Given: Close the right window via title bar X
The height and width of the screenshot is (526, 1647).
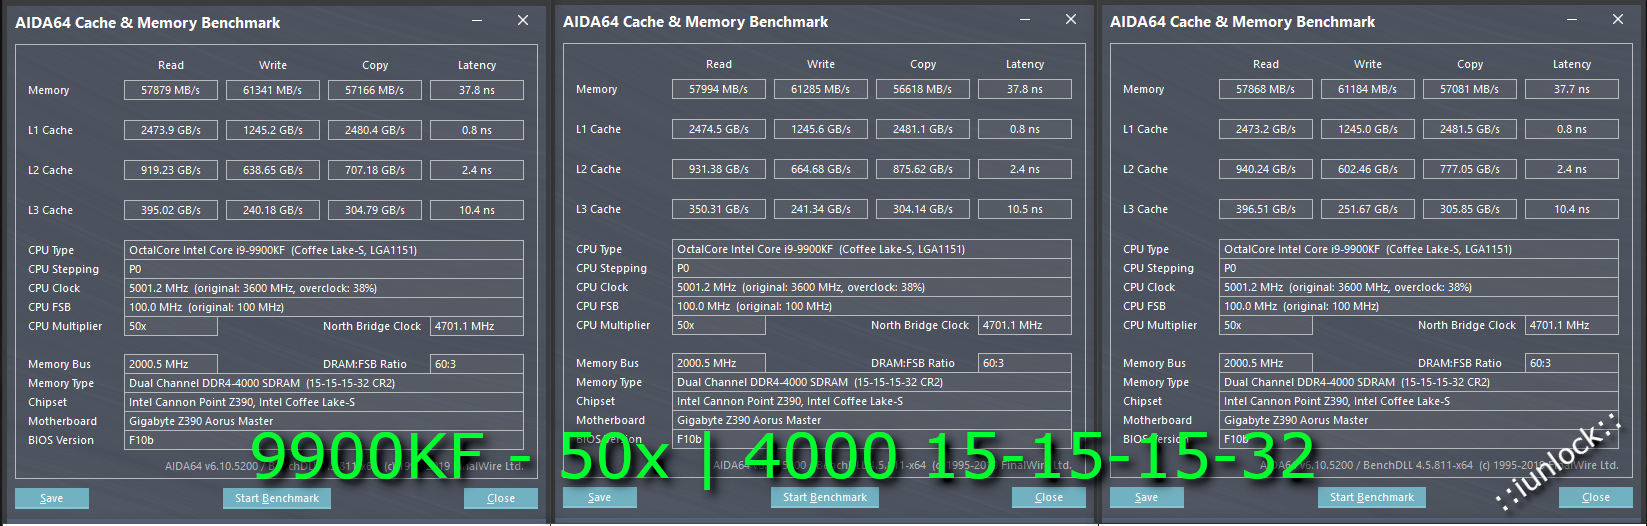Looking at the screenshot, I should (x=1618, y=19).
